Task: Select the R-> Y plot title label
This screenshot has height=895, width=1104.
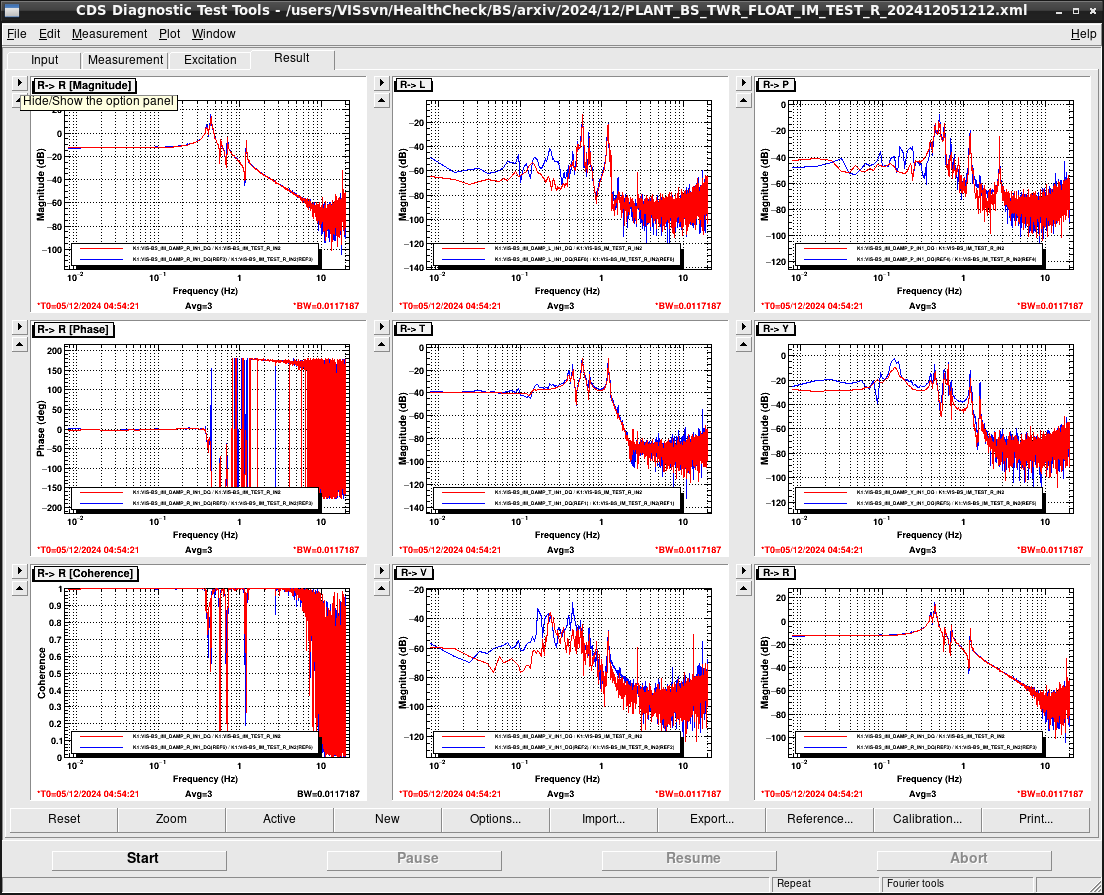Action: 776,329
